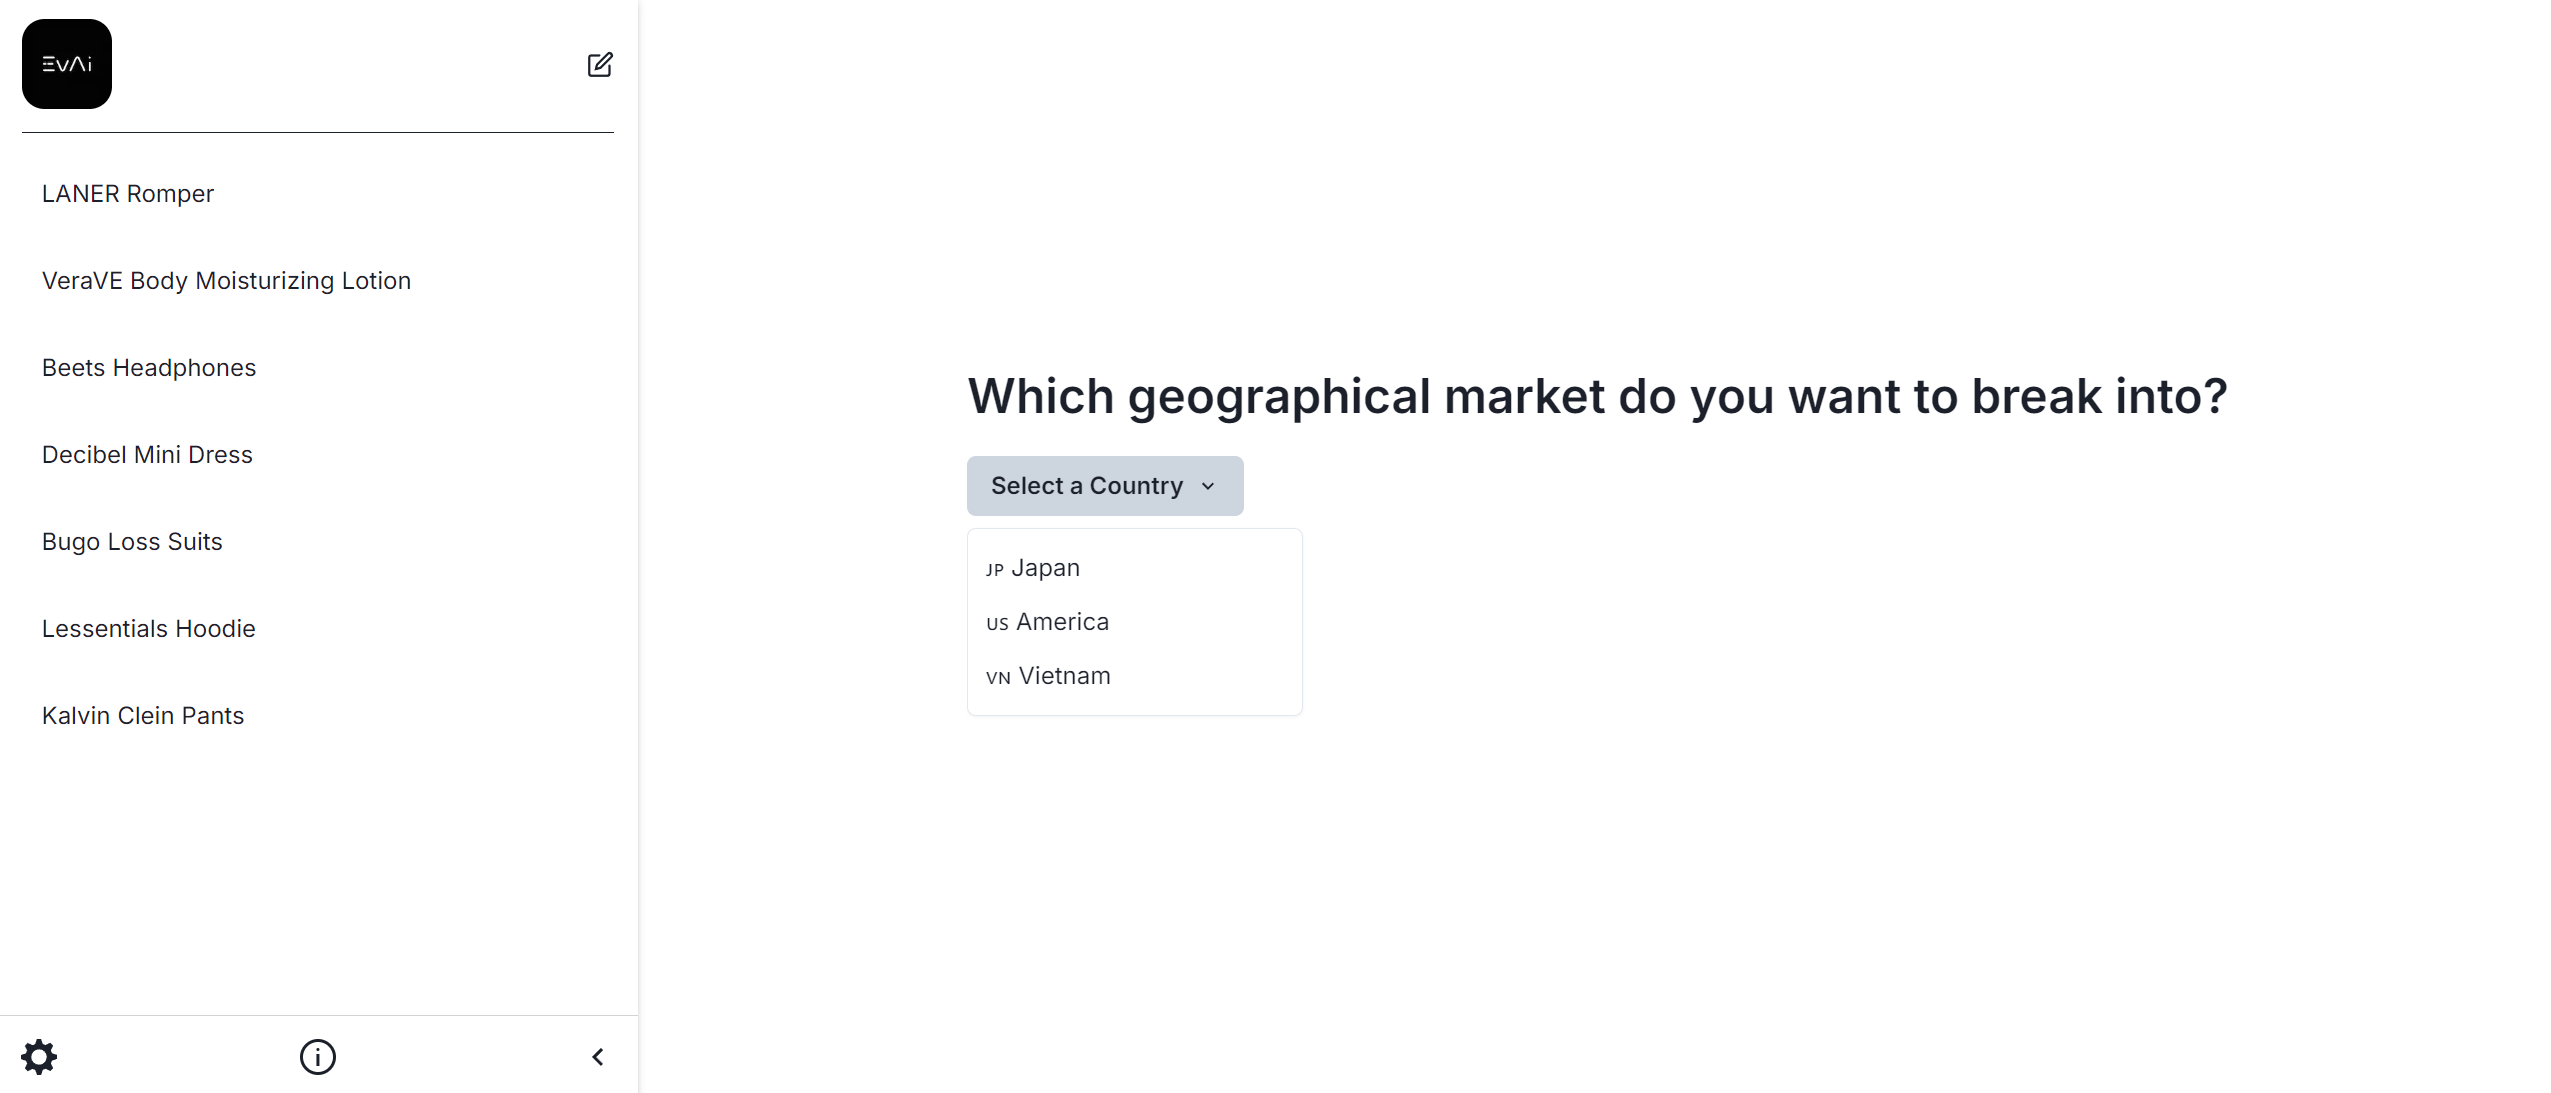The image size is (2551, 1093).
Task: Click the US flag code beside America
Action: click(997, 624)
